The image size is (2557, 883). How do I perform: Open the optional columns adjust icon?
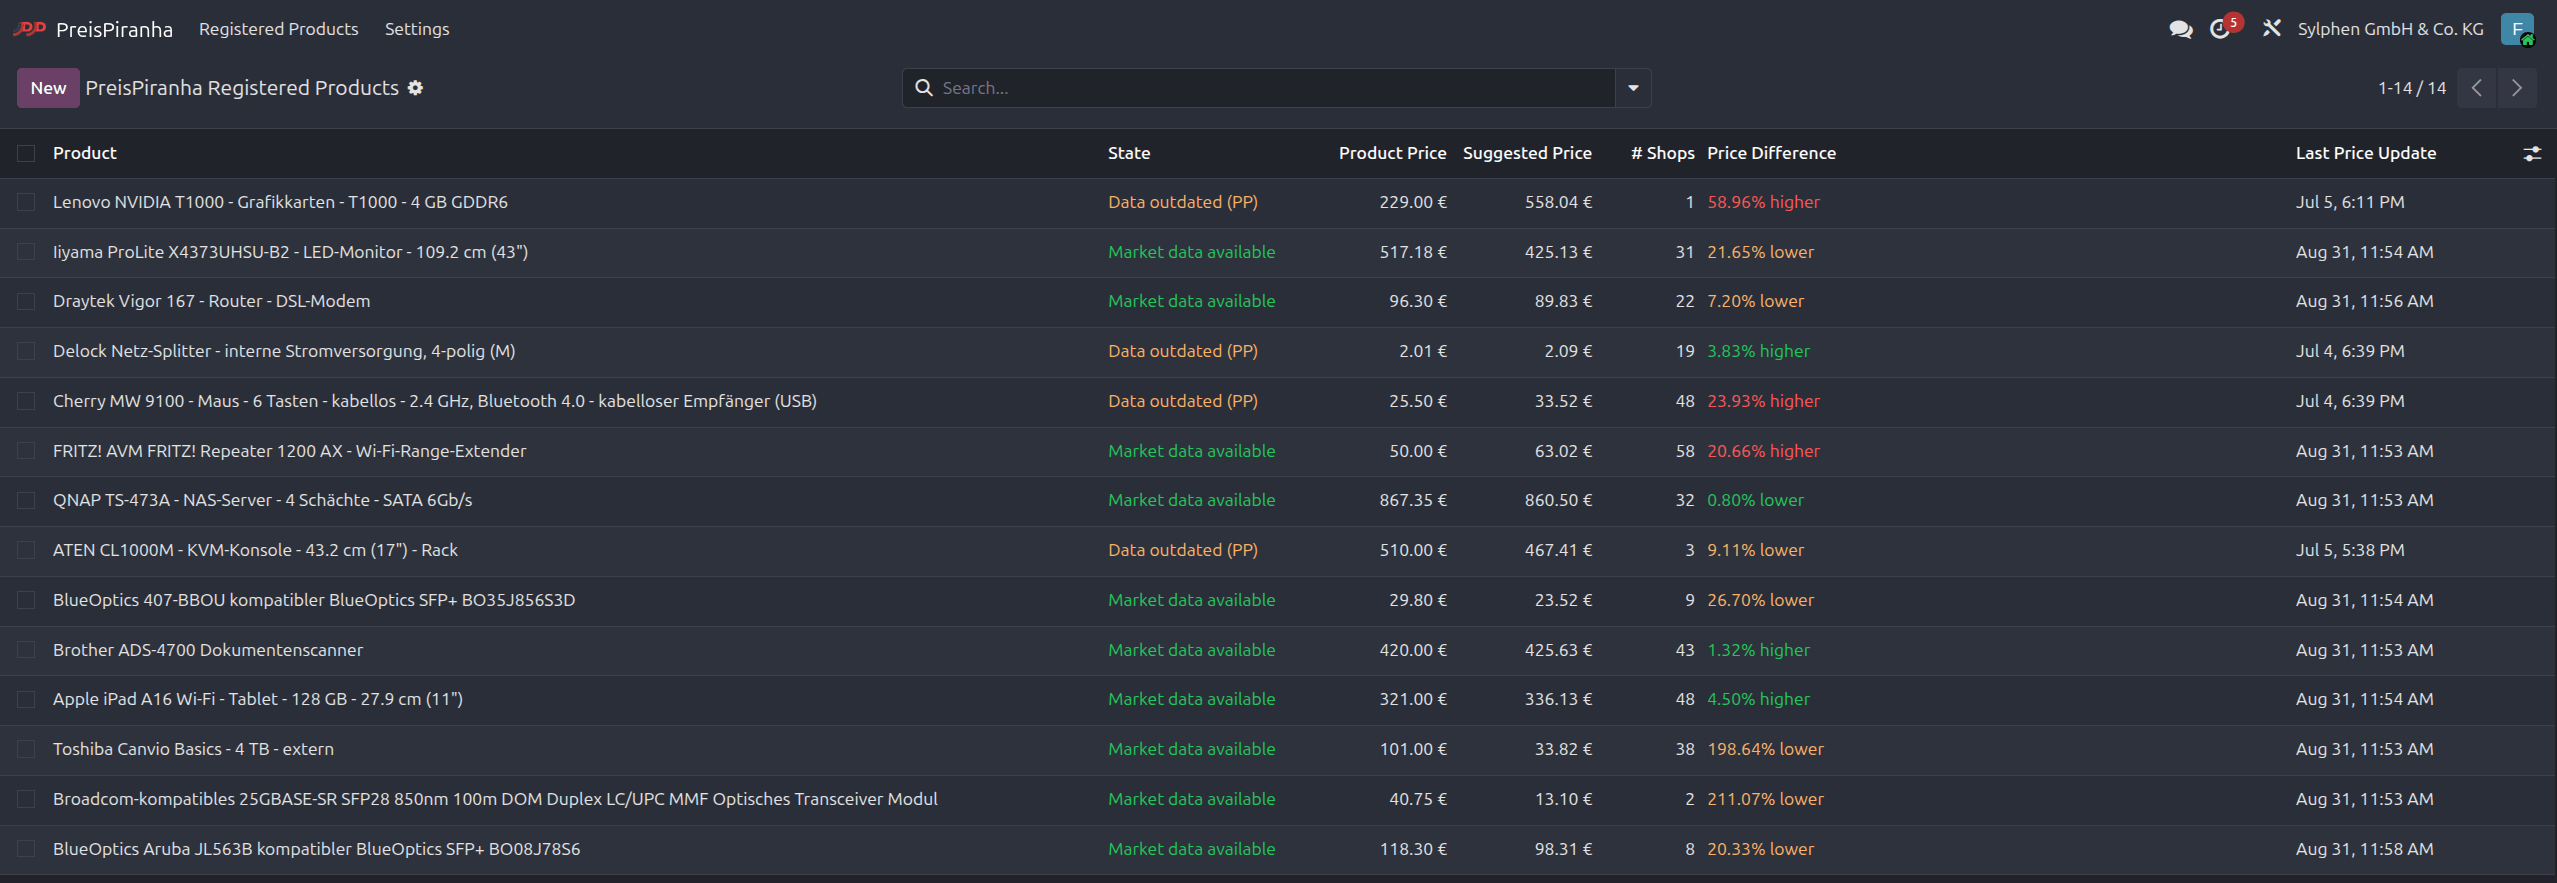[x=2531, y=154]
